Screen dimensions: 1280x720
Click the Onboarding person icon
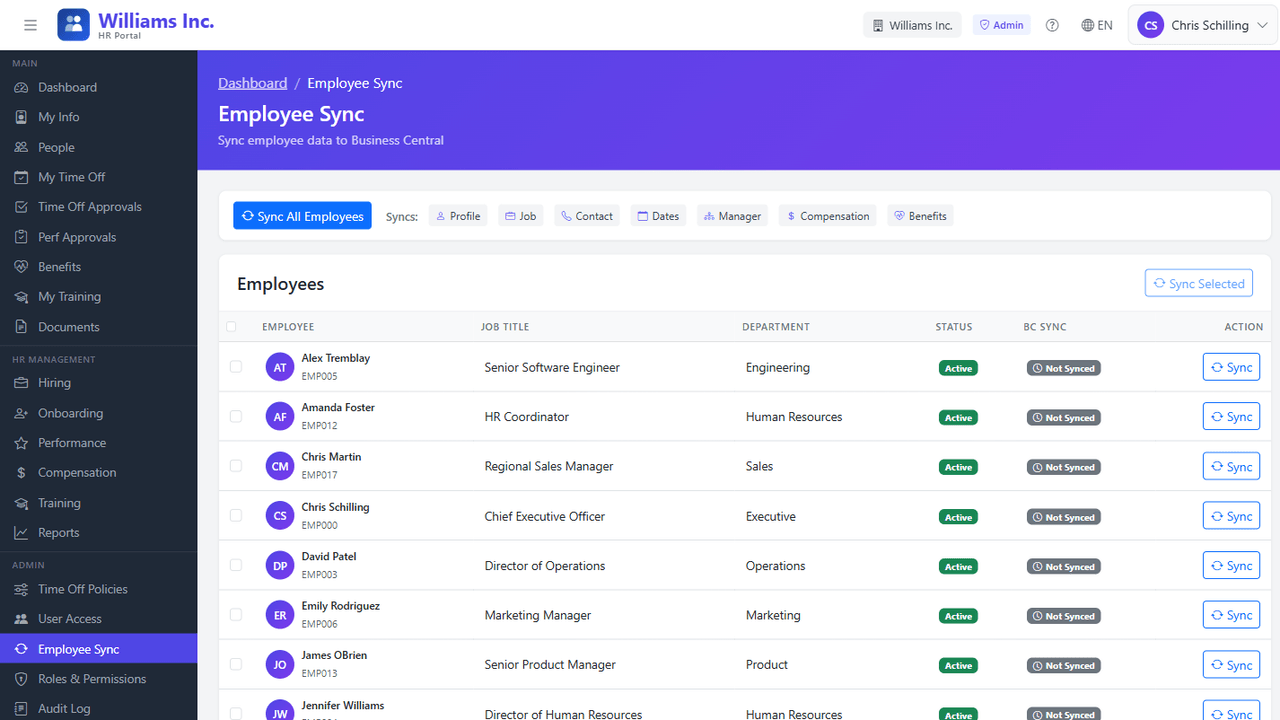[x=21, y=413]
